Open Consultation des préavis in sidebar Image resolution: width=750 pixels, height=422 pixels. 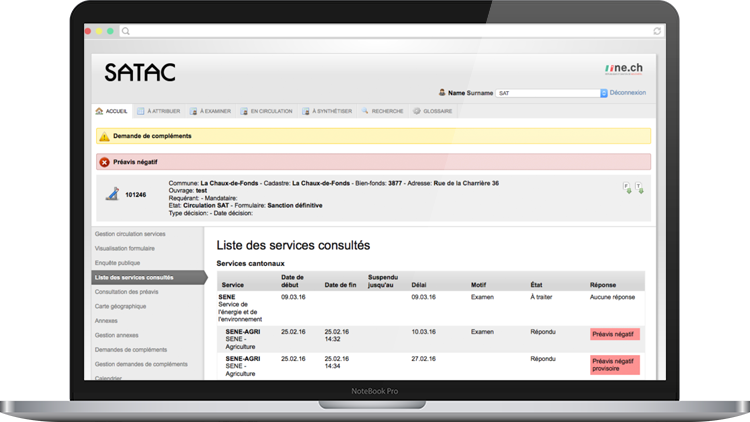point(126,292)
